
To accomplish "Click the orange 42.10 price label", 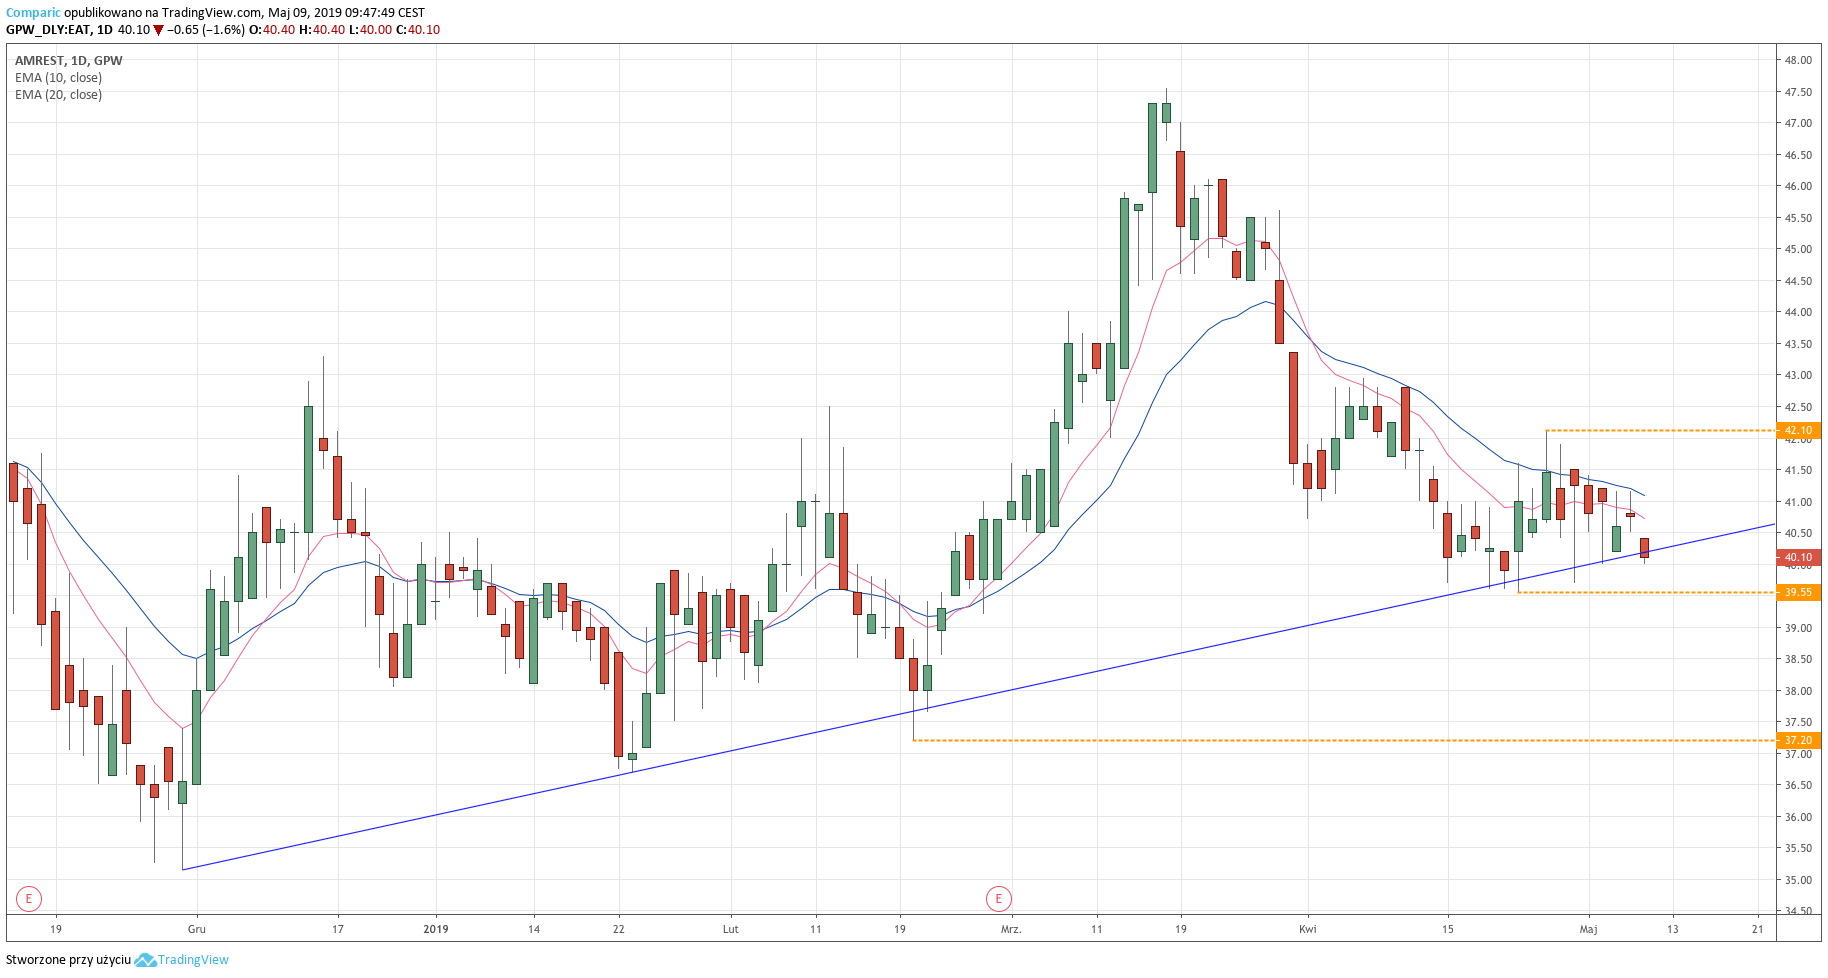I will [1798, 431].
